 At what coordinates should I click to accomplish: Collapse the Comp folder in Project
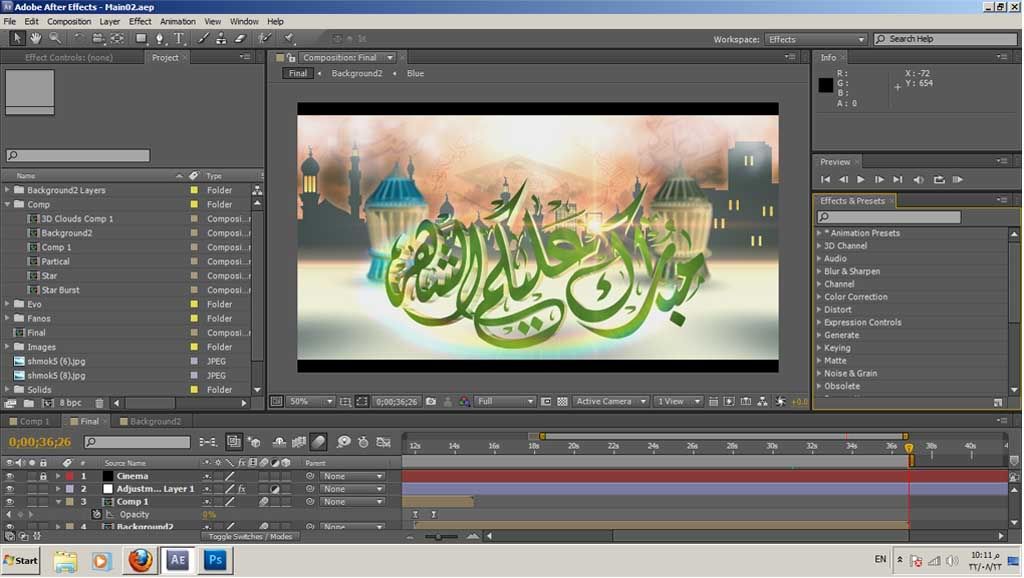[7, 204]
